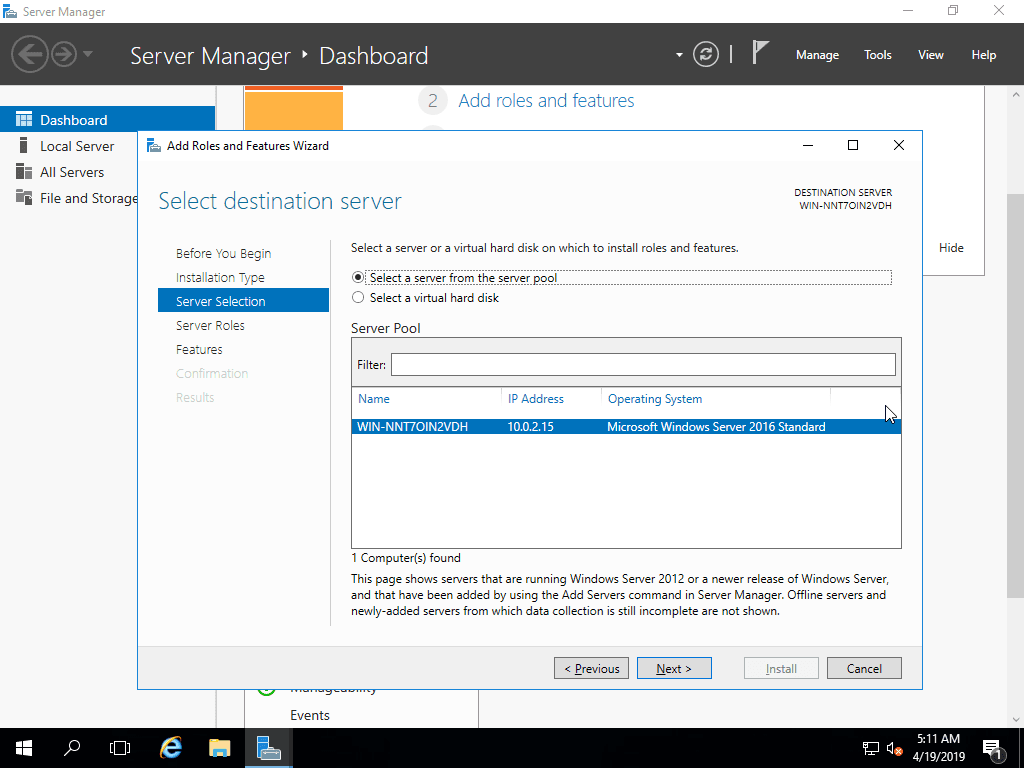Open the Tools menu
Screen dimensions: 1024x768
pos(877,55)
